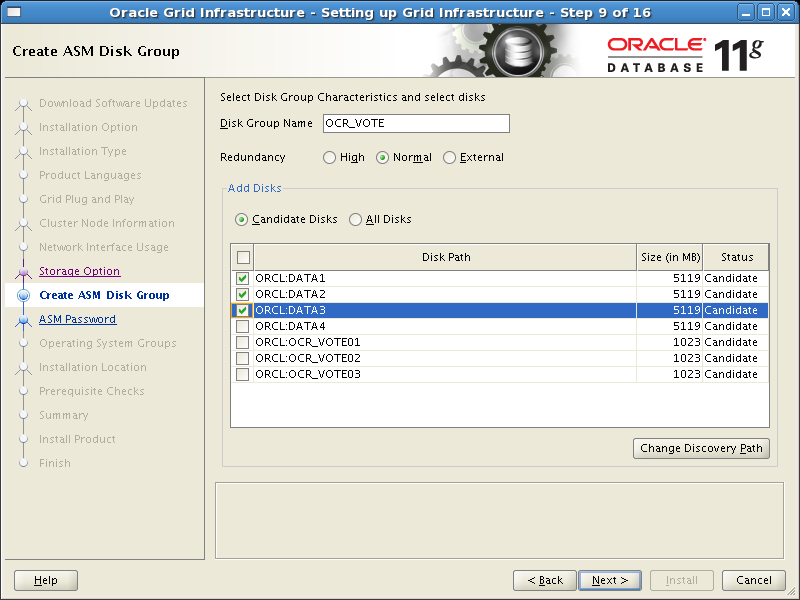The height and width of the screenshot is (600, 800).
Task: Select the ORCL:DATA1 disk path text
Action: (x=290, y=279)
